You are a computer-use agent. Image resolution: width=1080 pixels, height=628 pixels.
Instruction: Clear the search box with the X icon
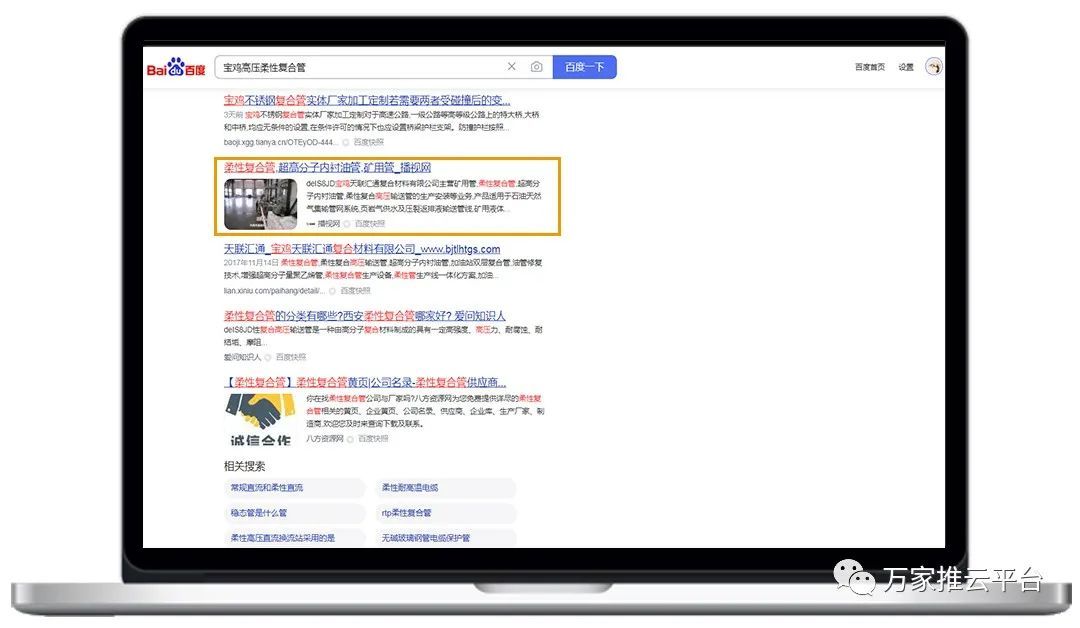(x=512, y=67)
